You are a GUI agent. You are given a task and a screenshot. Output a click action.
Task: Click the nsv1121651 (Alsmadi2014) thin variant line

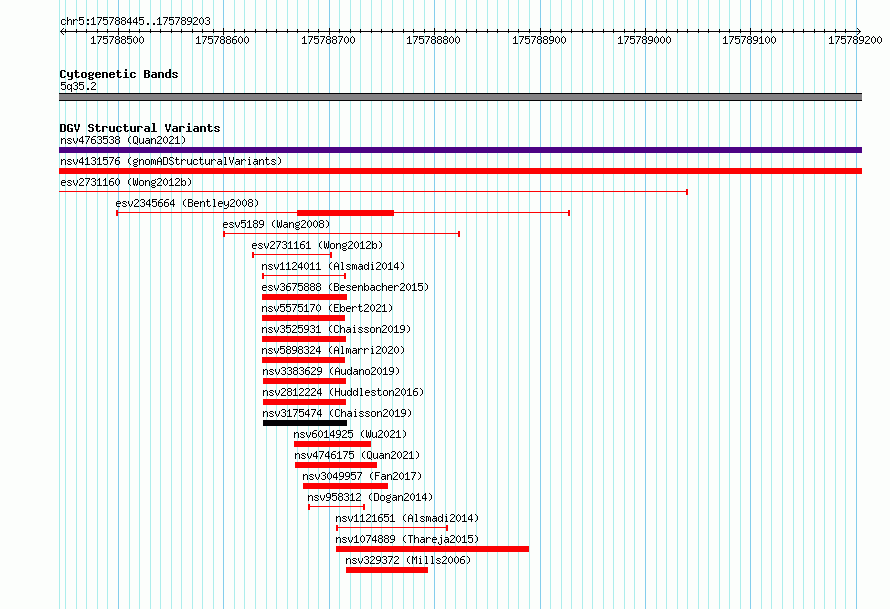392,528
